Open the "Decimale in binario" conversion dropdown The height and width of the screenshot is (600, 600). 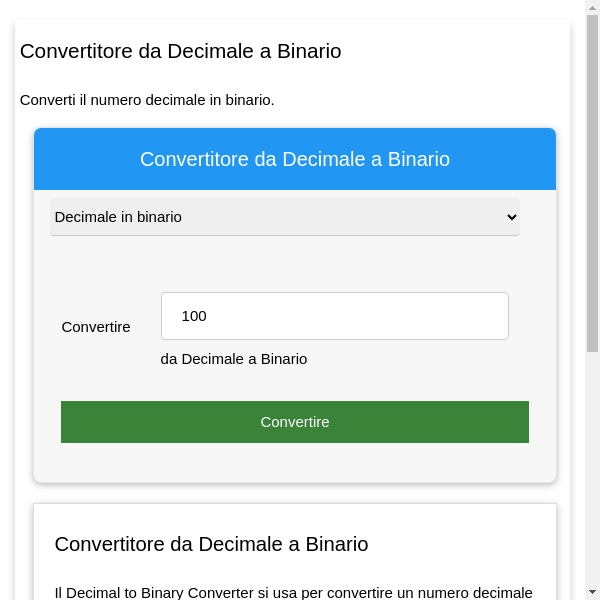click(284, 217)
